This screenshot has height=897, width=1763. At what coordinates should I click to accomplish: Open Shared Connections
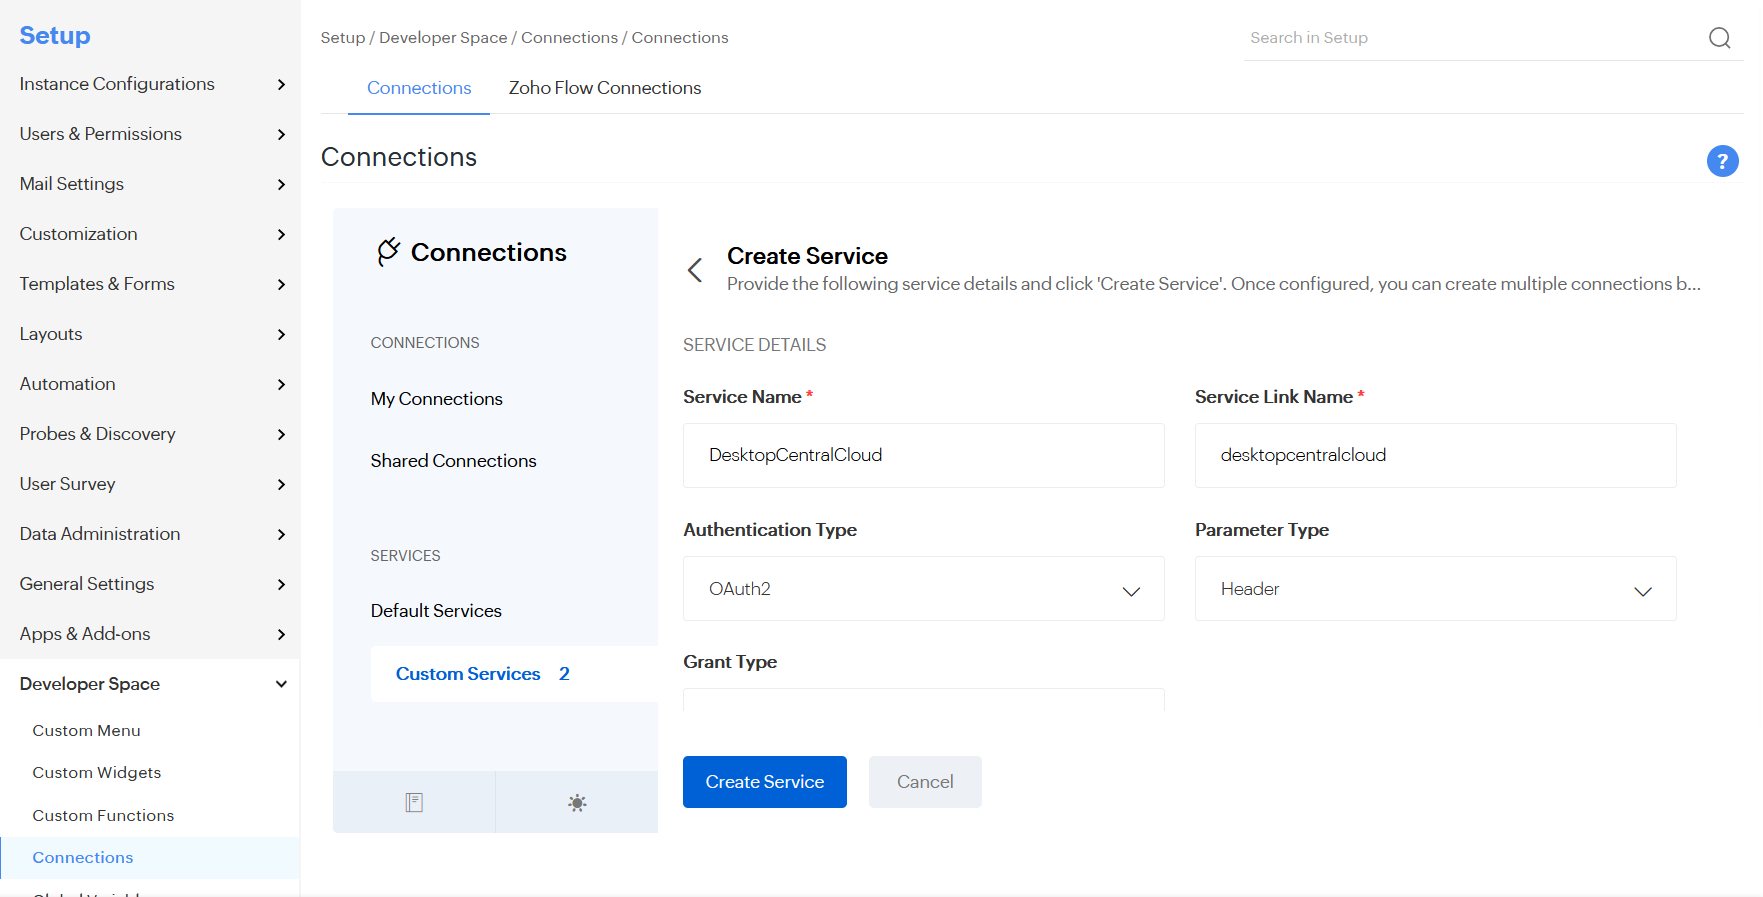click(453, 461)
